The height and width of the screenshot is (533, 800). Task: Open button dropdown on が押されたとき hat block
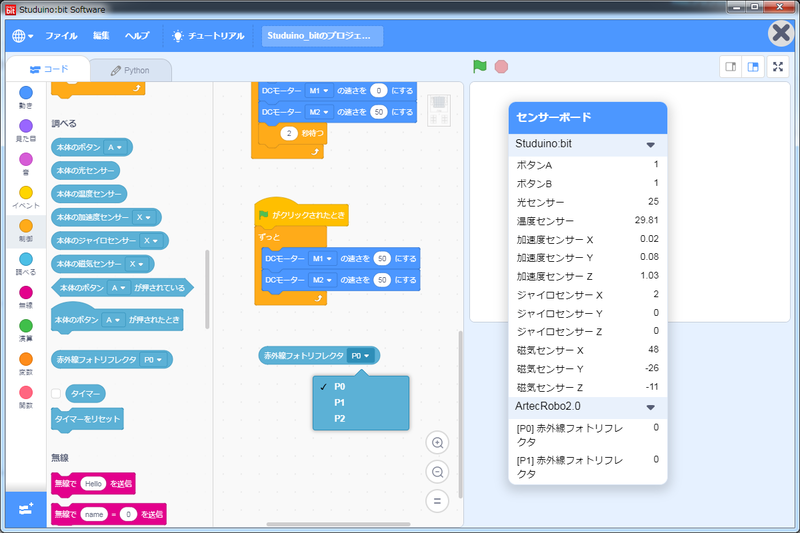click(x=113, y=320)
